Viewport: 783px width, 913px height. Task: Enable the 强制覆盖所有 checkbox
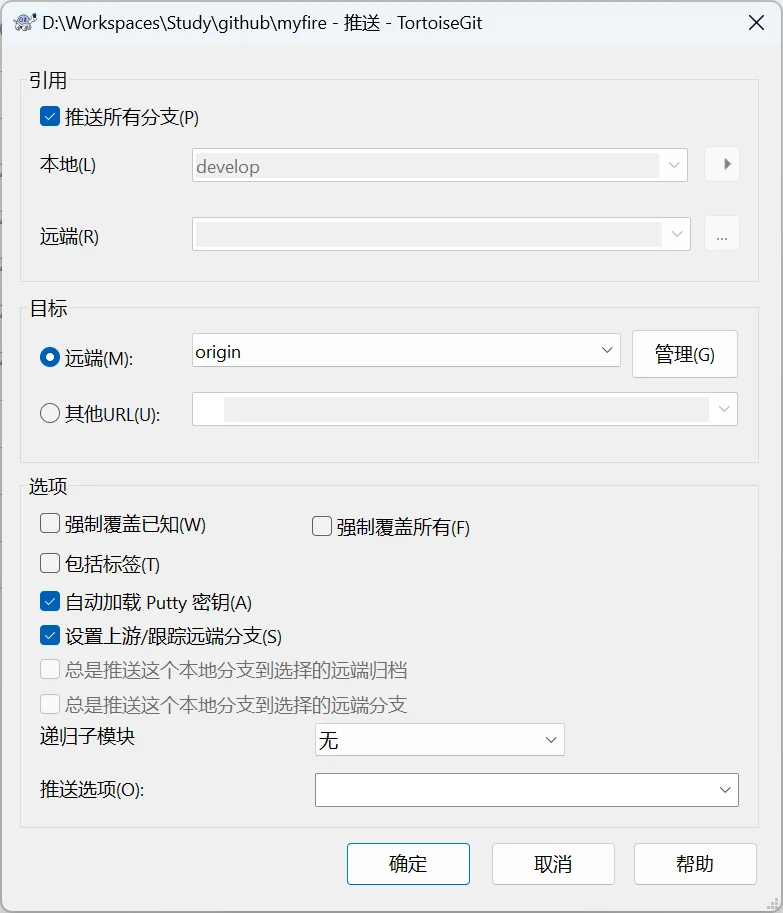[x=322, y=526]
